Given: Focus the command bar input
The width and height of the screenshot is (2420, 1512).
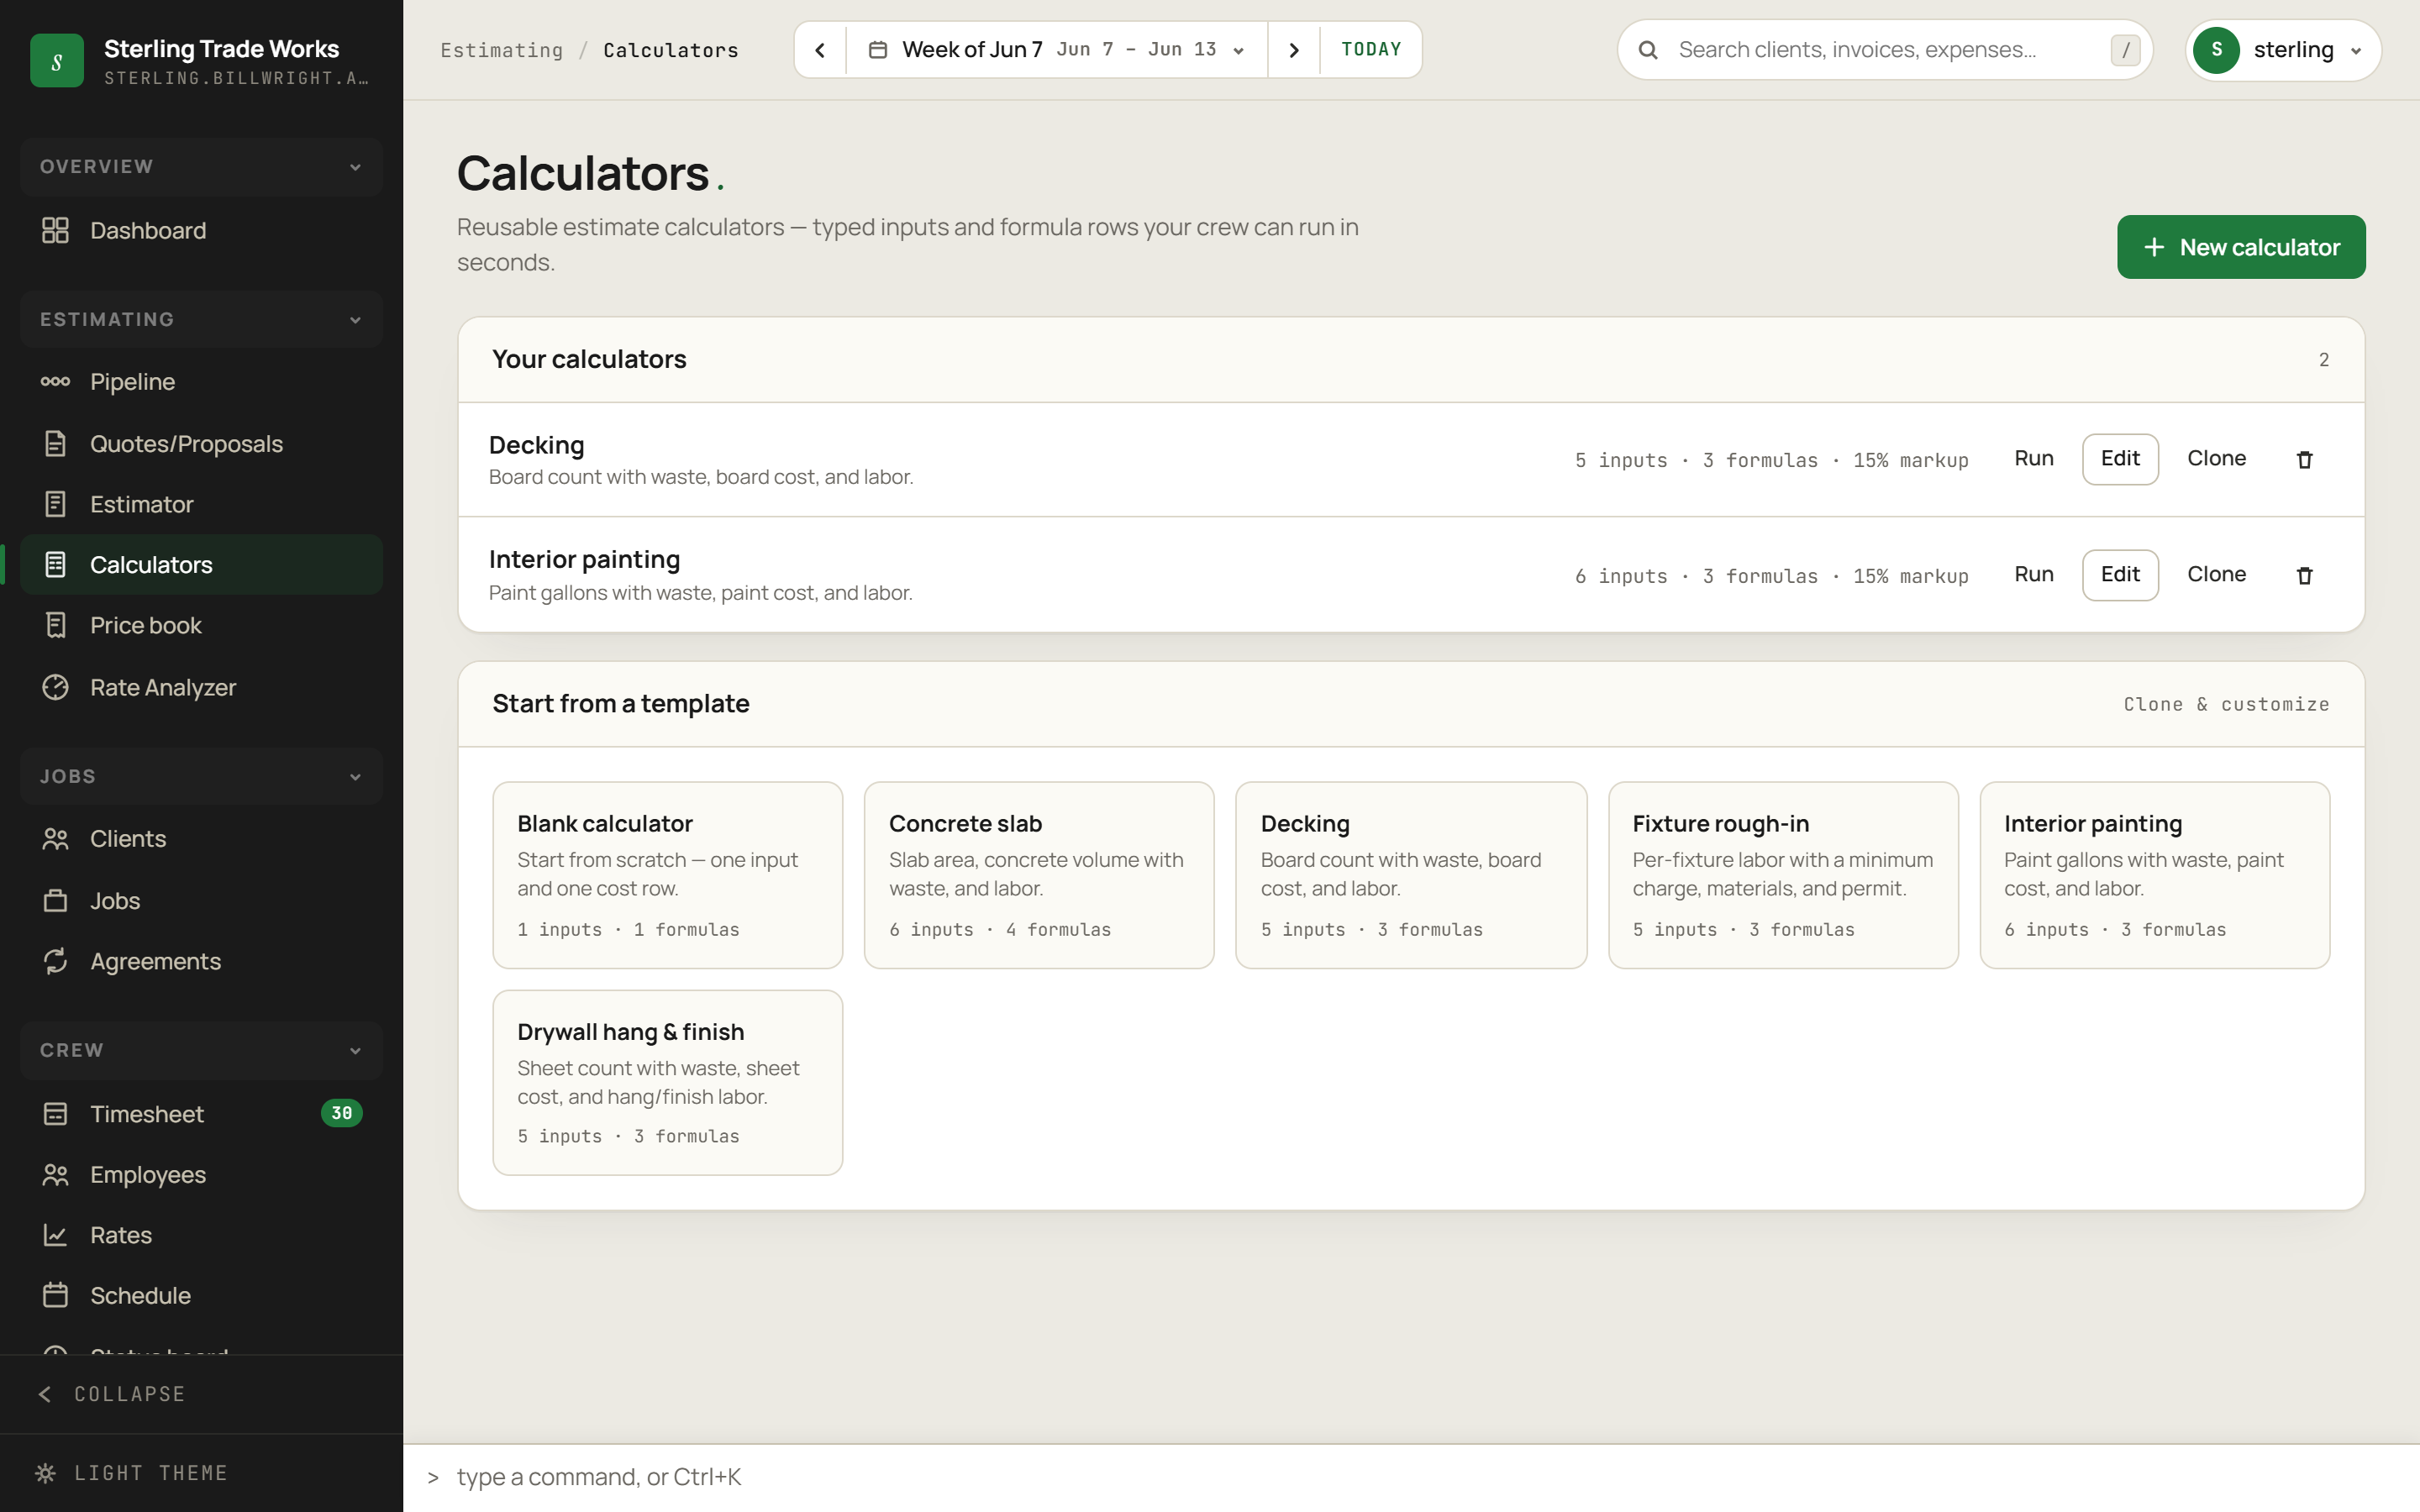Looking at the screenshot, I should point(1410,1478).
